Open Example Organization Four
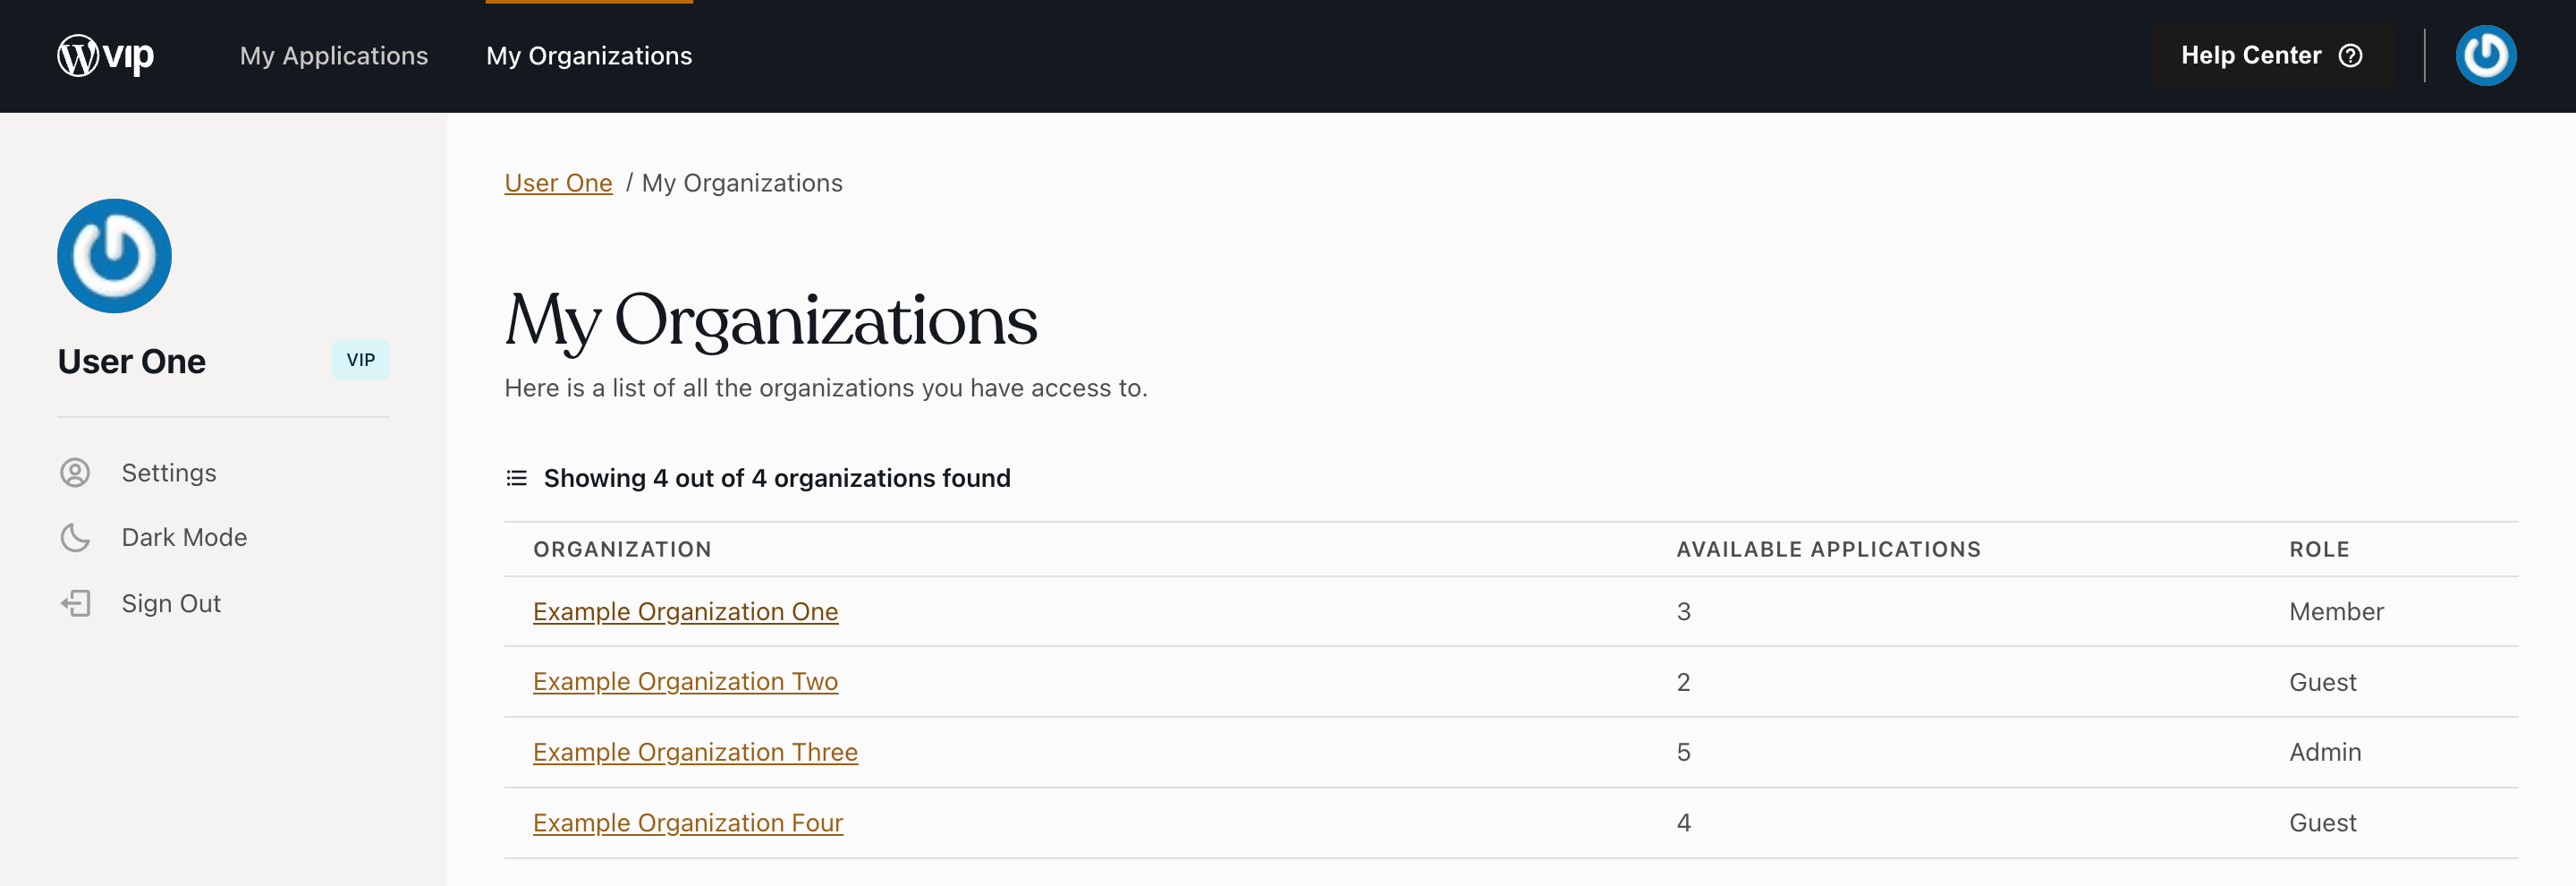2576x886 pixels. click(x=688, y=822)
